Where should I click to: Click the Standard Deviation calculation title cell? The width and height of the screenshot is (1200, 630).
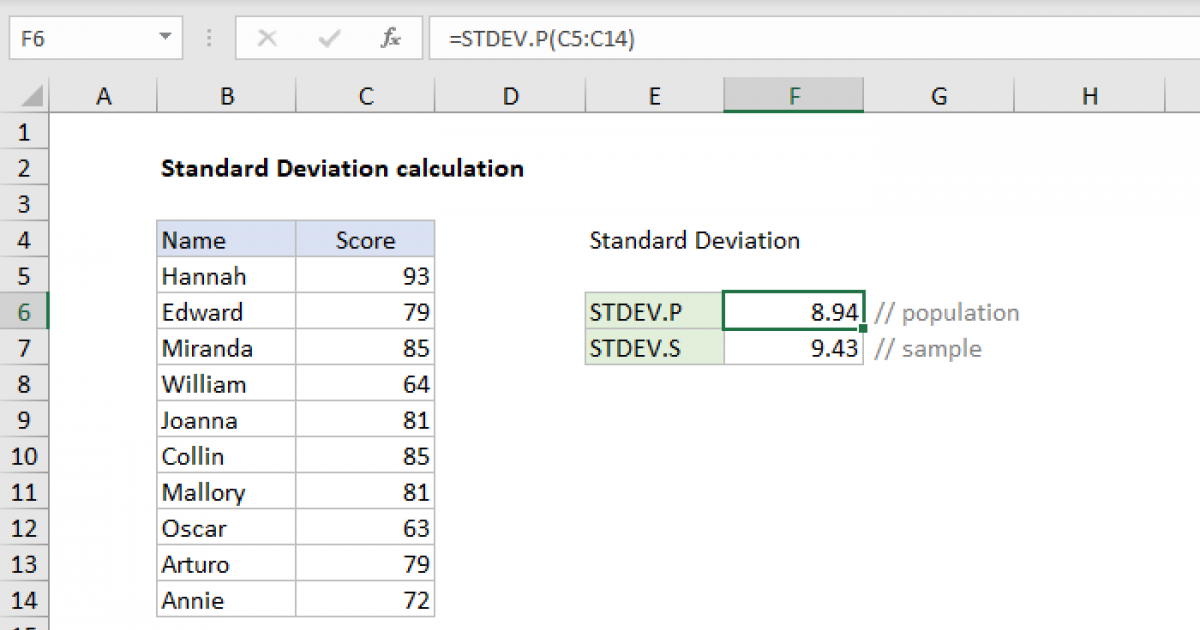tap(342, 168)
